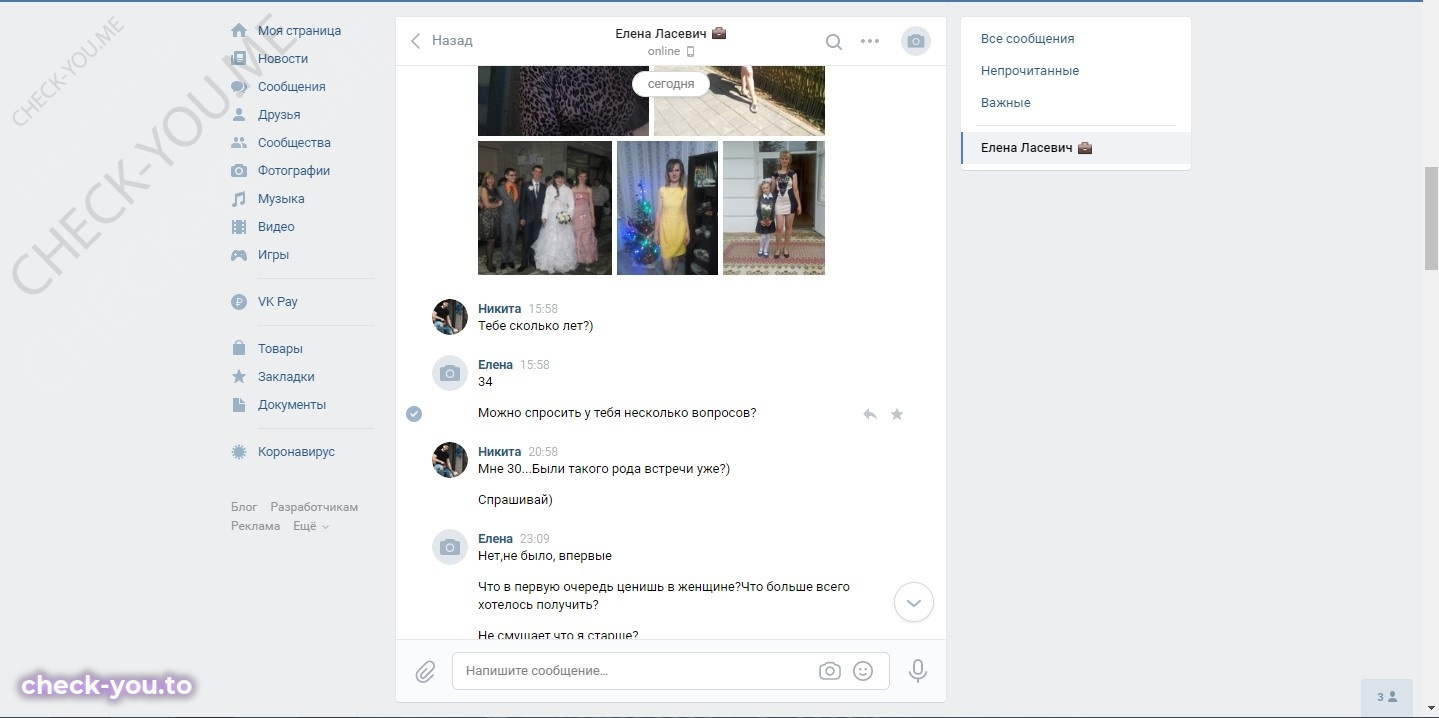
Task: Open the Друзья friends icon
Action: point(239,115)
